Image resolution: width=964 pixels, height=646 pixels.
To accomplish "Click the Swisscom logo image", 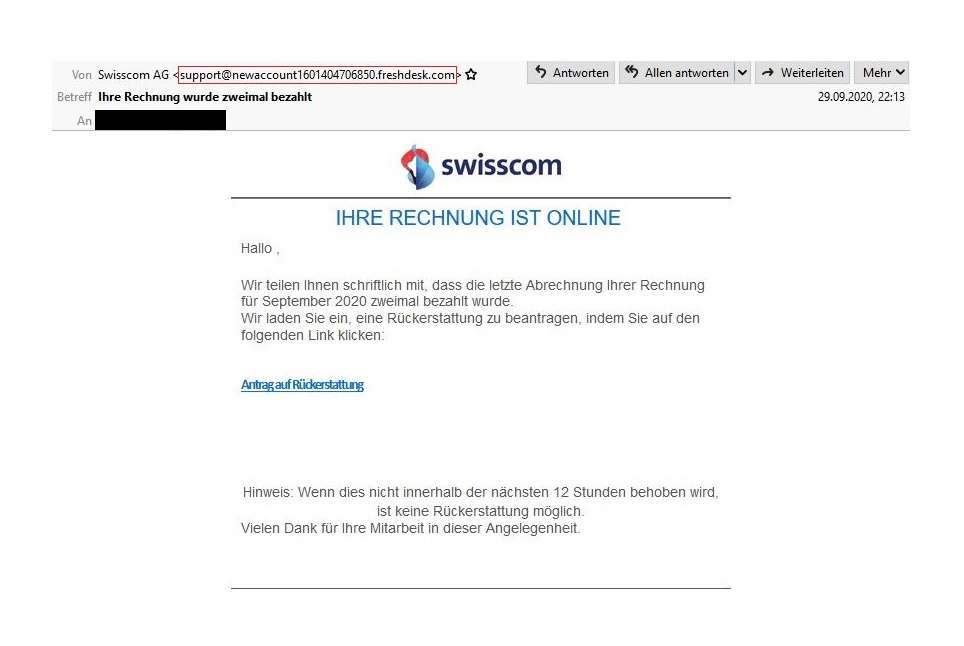I will [481, 167].
